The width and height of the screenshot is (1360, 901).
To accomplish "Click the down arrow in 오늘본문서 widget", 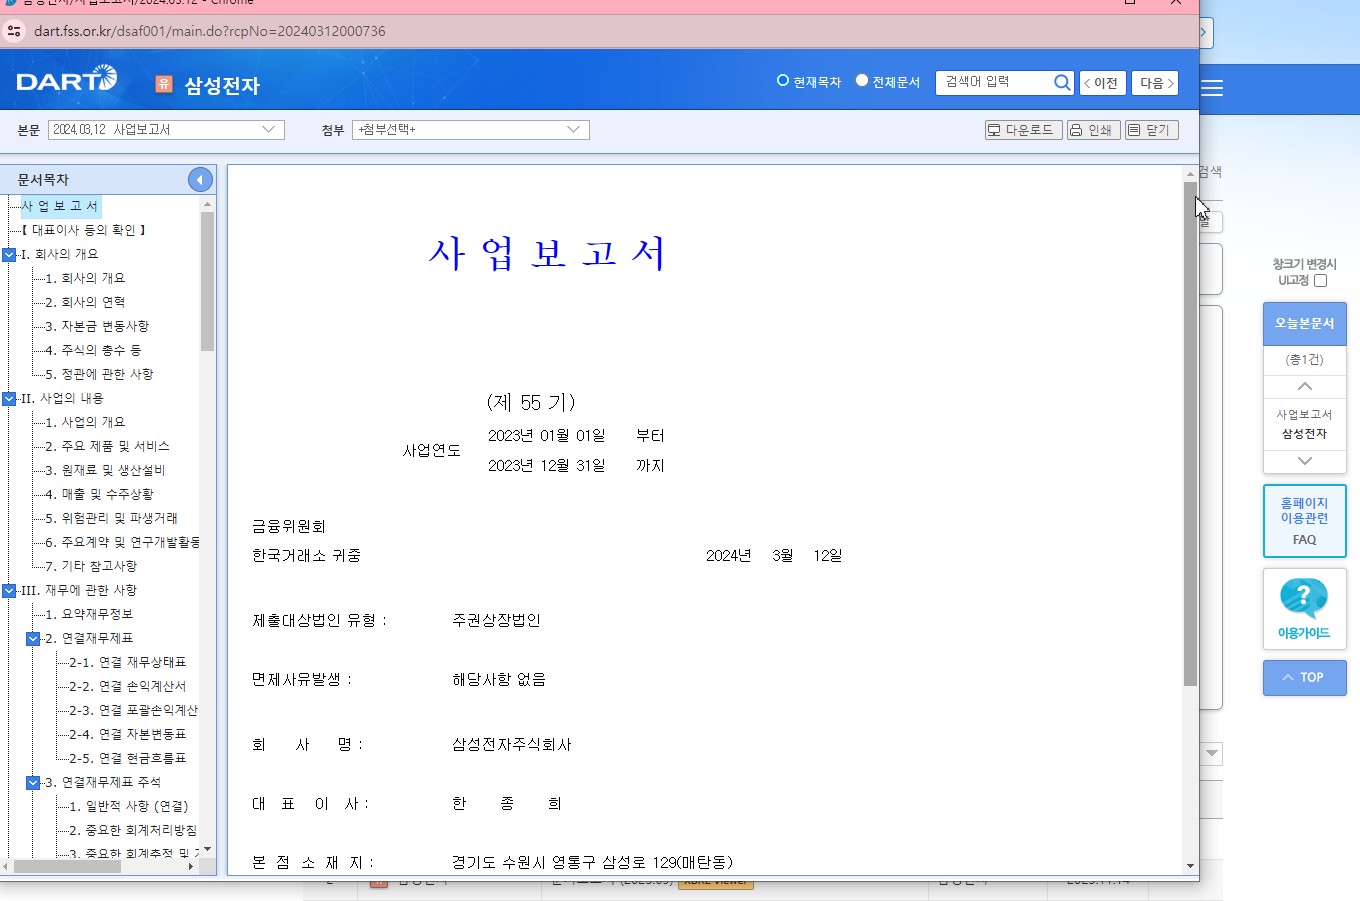I will point(1304,461).
